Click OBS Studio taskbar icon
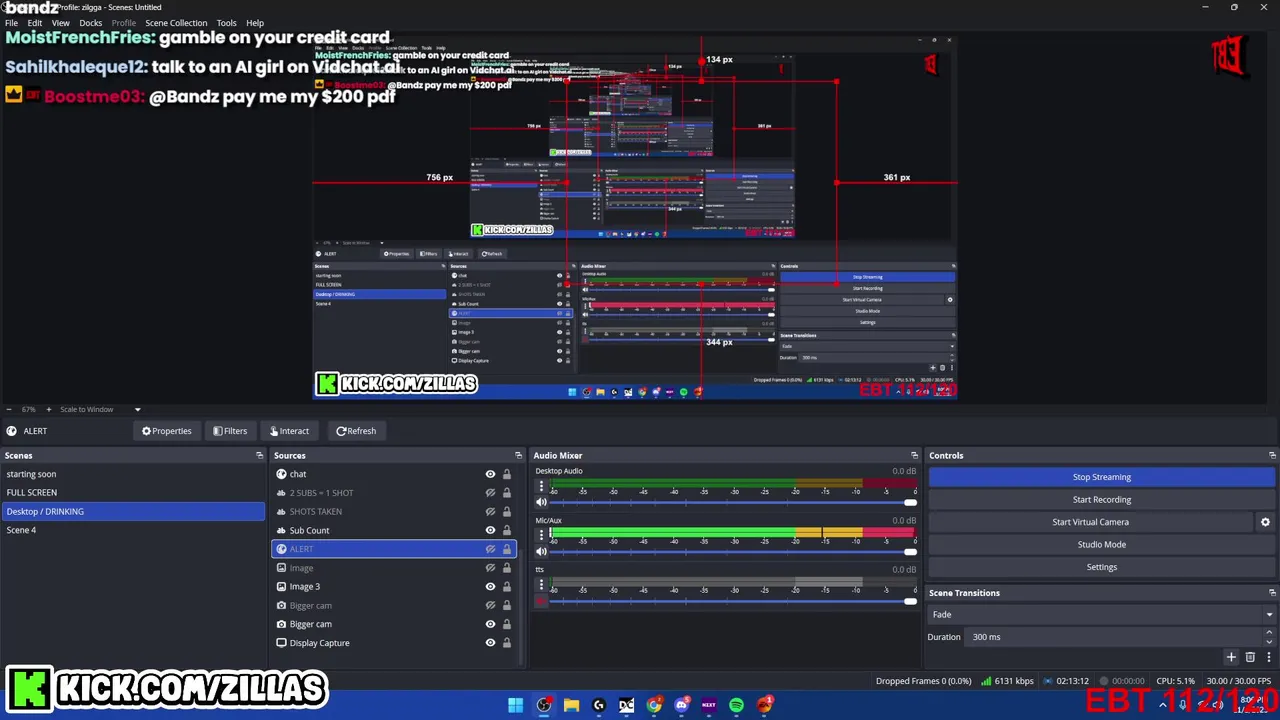The height and width of the screenshot is (720, 1280). [x=543, y=705]
